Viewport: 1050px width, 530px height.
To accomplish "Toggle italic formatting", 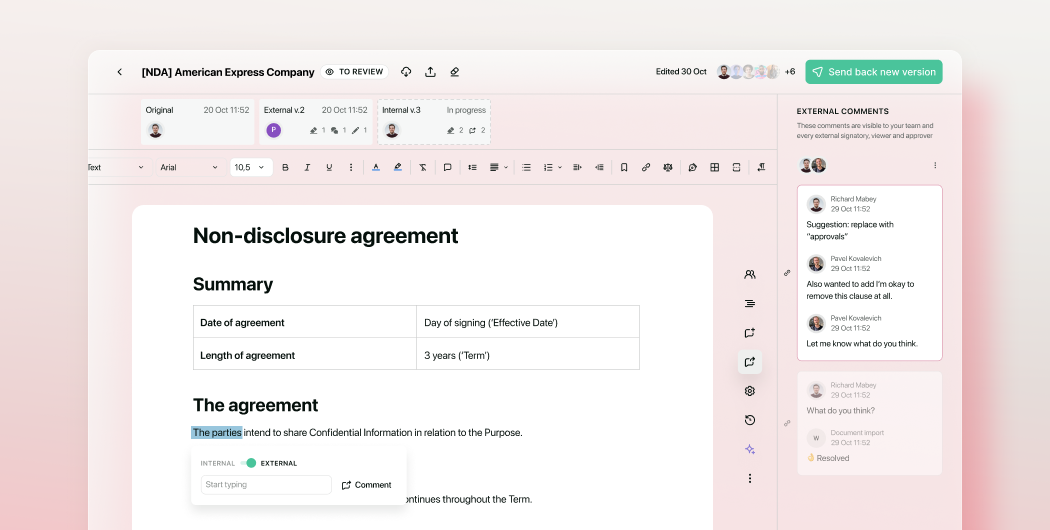I will (307, 168).
